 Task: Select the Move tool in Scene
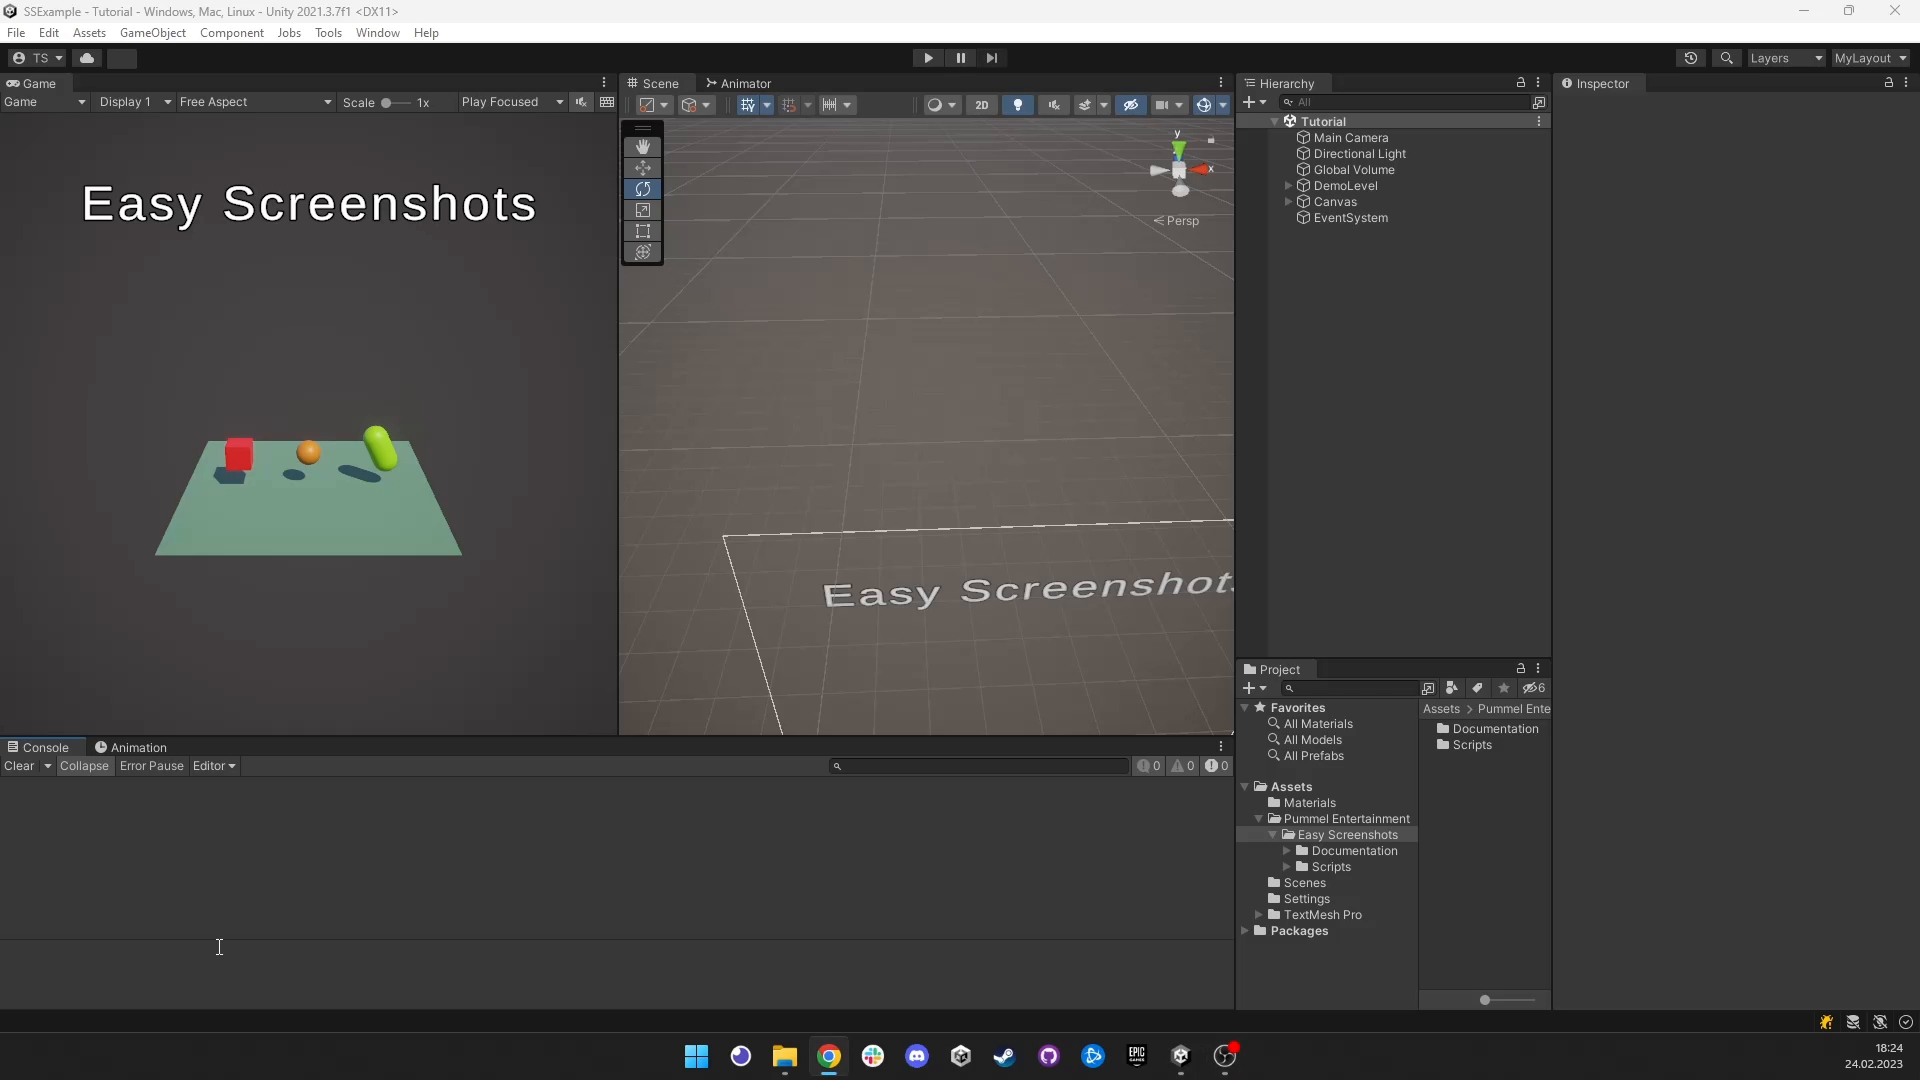tap(643, 168)
